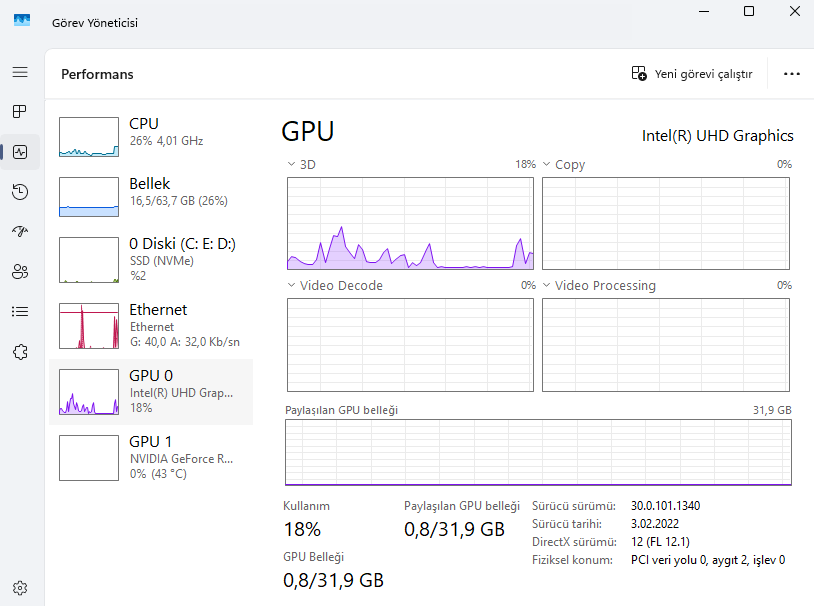Click the Paylaşılan GPU belleği graph
The image size is (814, 606).
538,452
